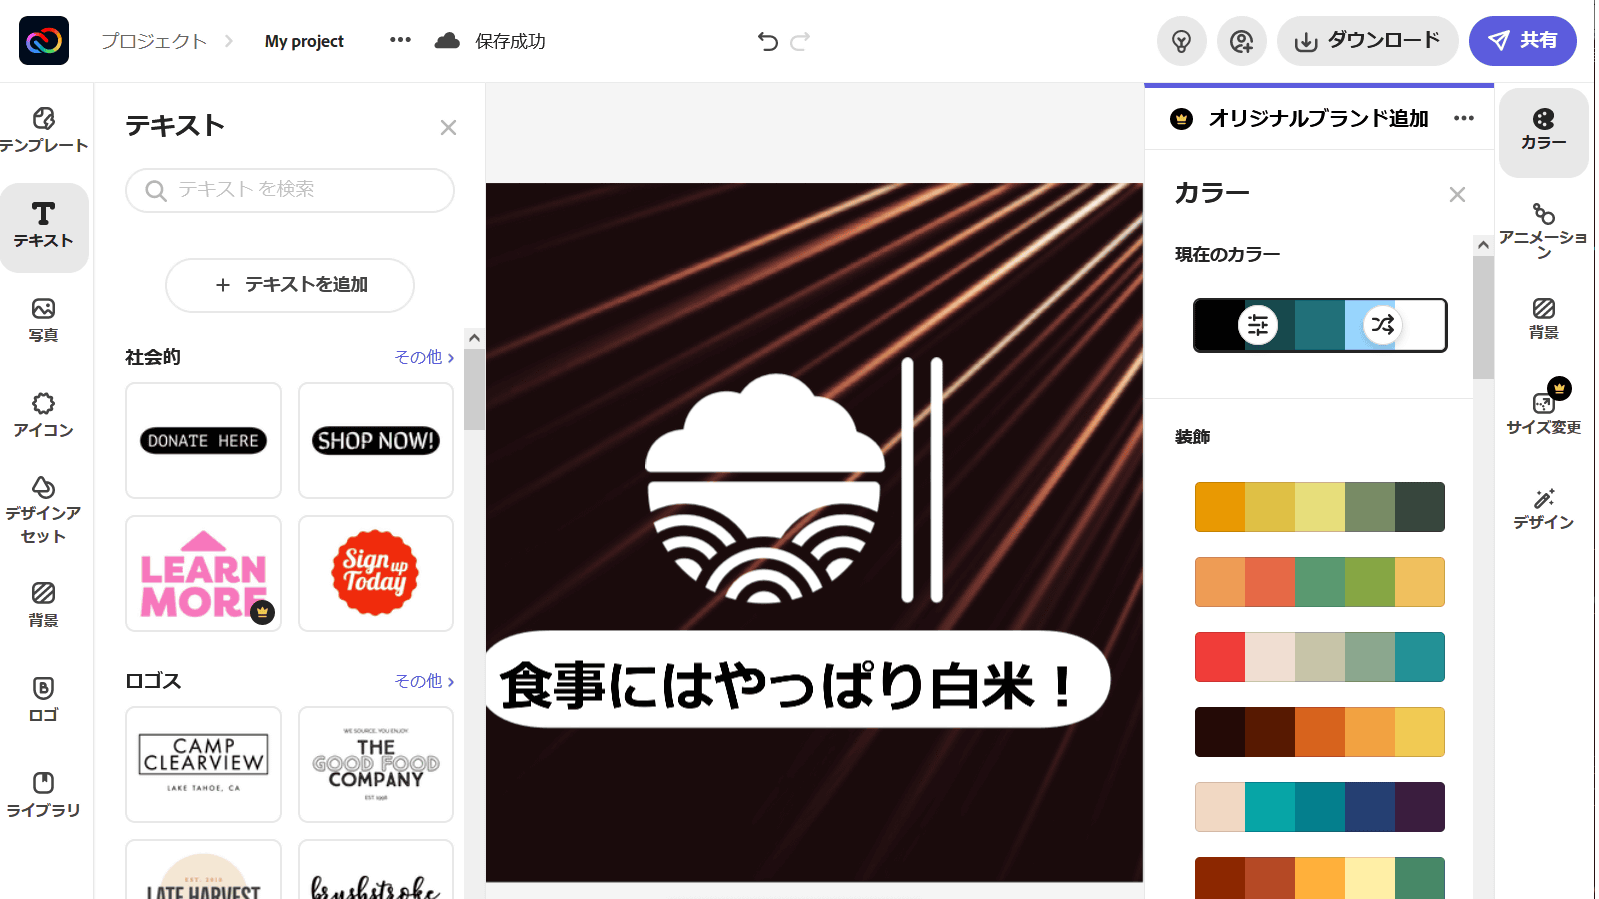This screenshot has height=899, width=1599.
Task: Select the rice bowl icon on canvas
Action: tap(765, 488)
